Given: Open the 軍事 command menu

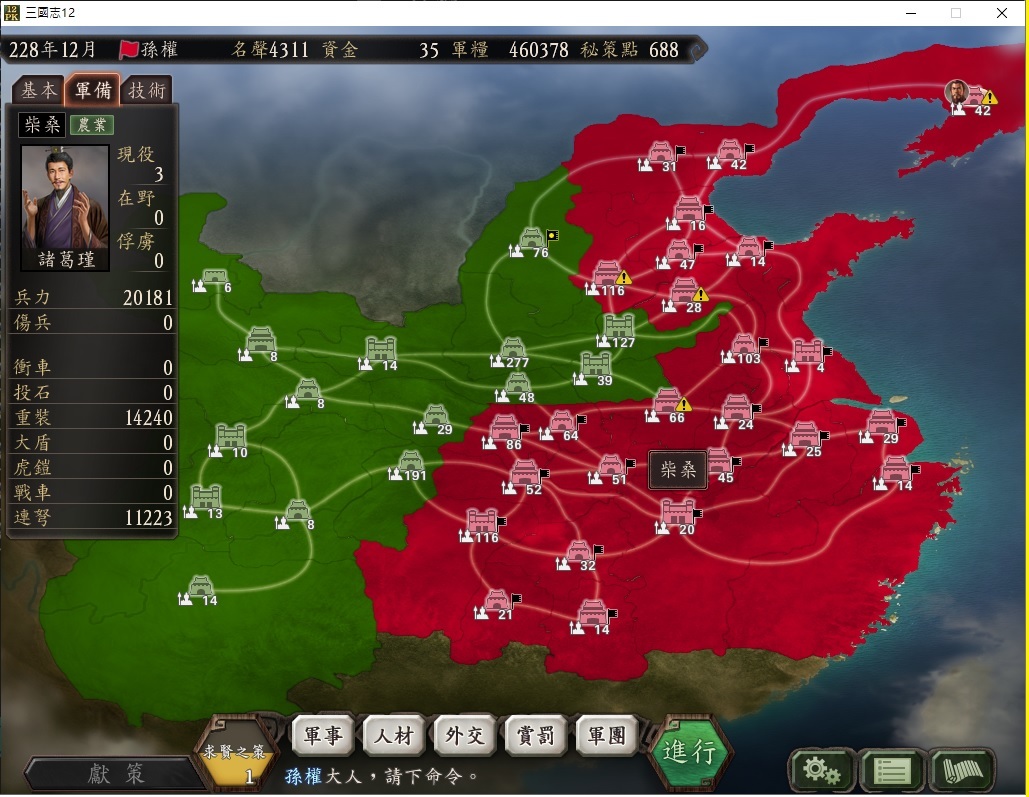Looking at the screenshot, I should point(324,735).
